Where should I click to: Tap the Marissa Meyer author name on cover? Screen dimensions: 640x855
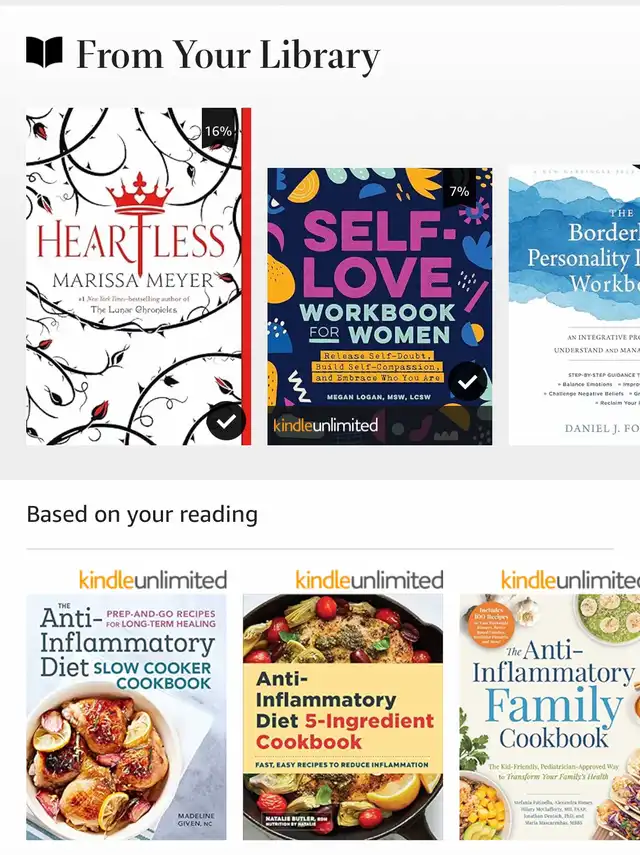[x=133, y=281]
